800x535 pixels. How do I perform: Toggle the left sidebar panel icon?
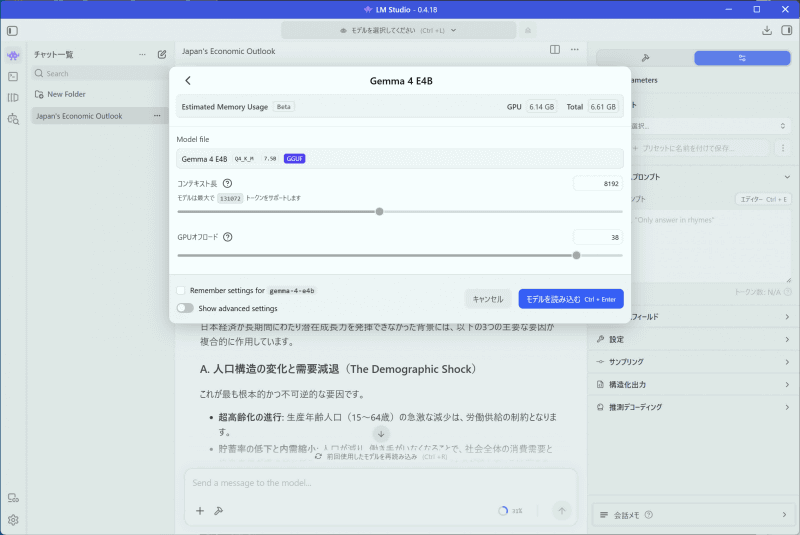click(13, 31)
